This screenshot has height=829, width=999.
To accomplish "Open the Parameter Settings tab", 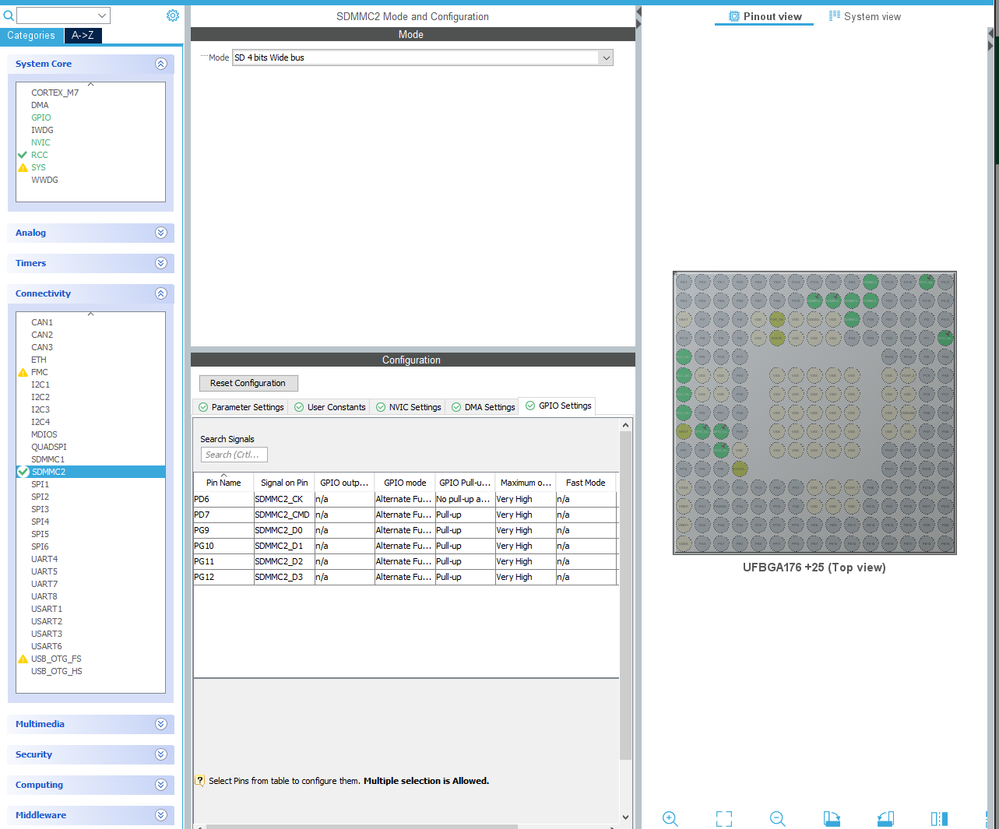I will click(x=241, y=407).
